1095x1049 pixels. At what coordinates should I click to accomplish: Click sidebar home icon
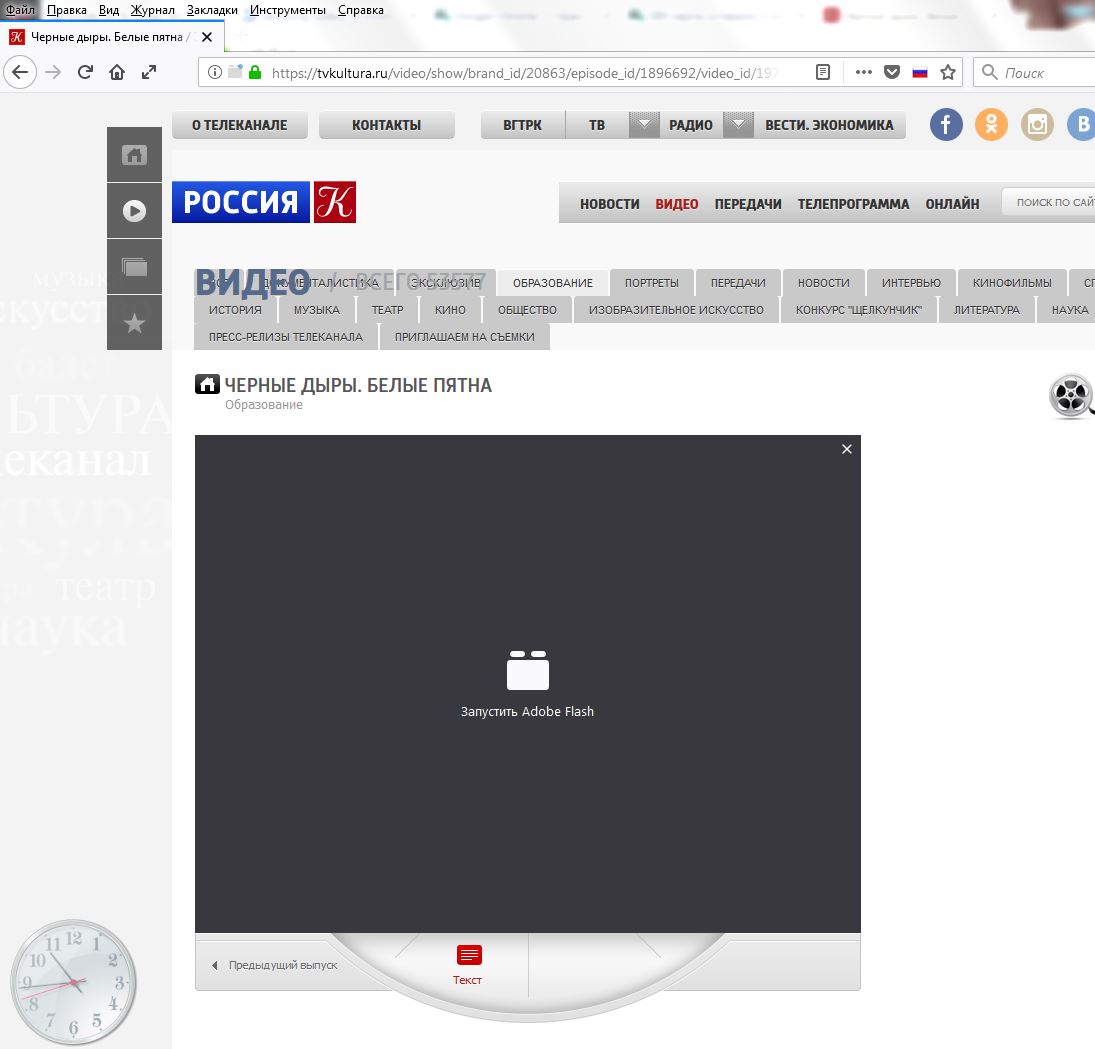tap(134, 154)
